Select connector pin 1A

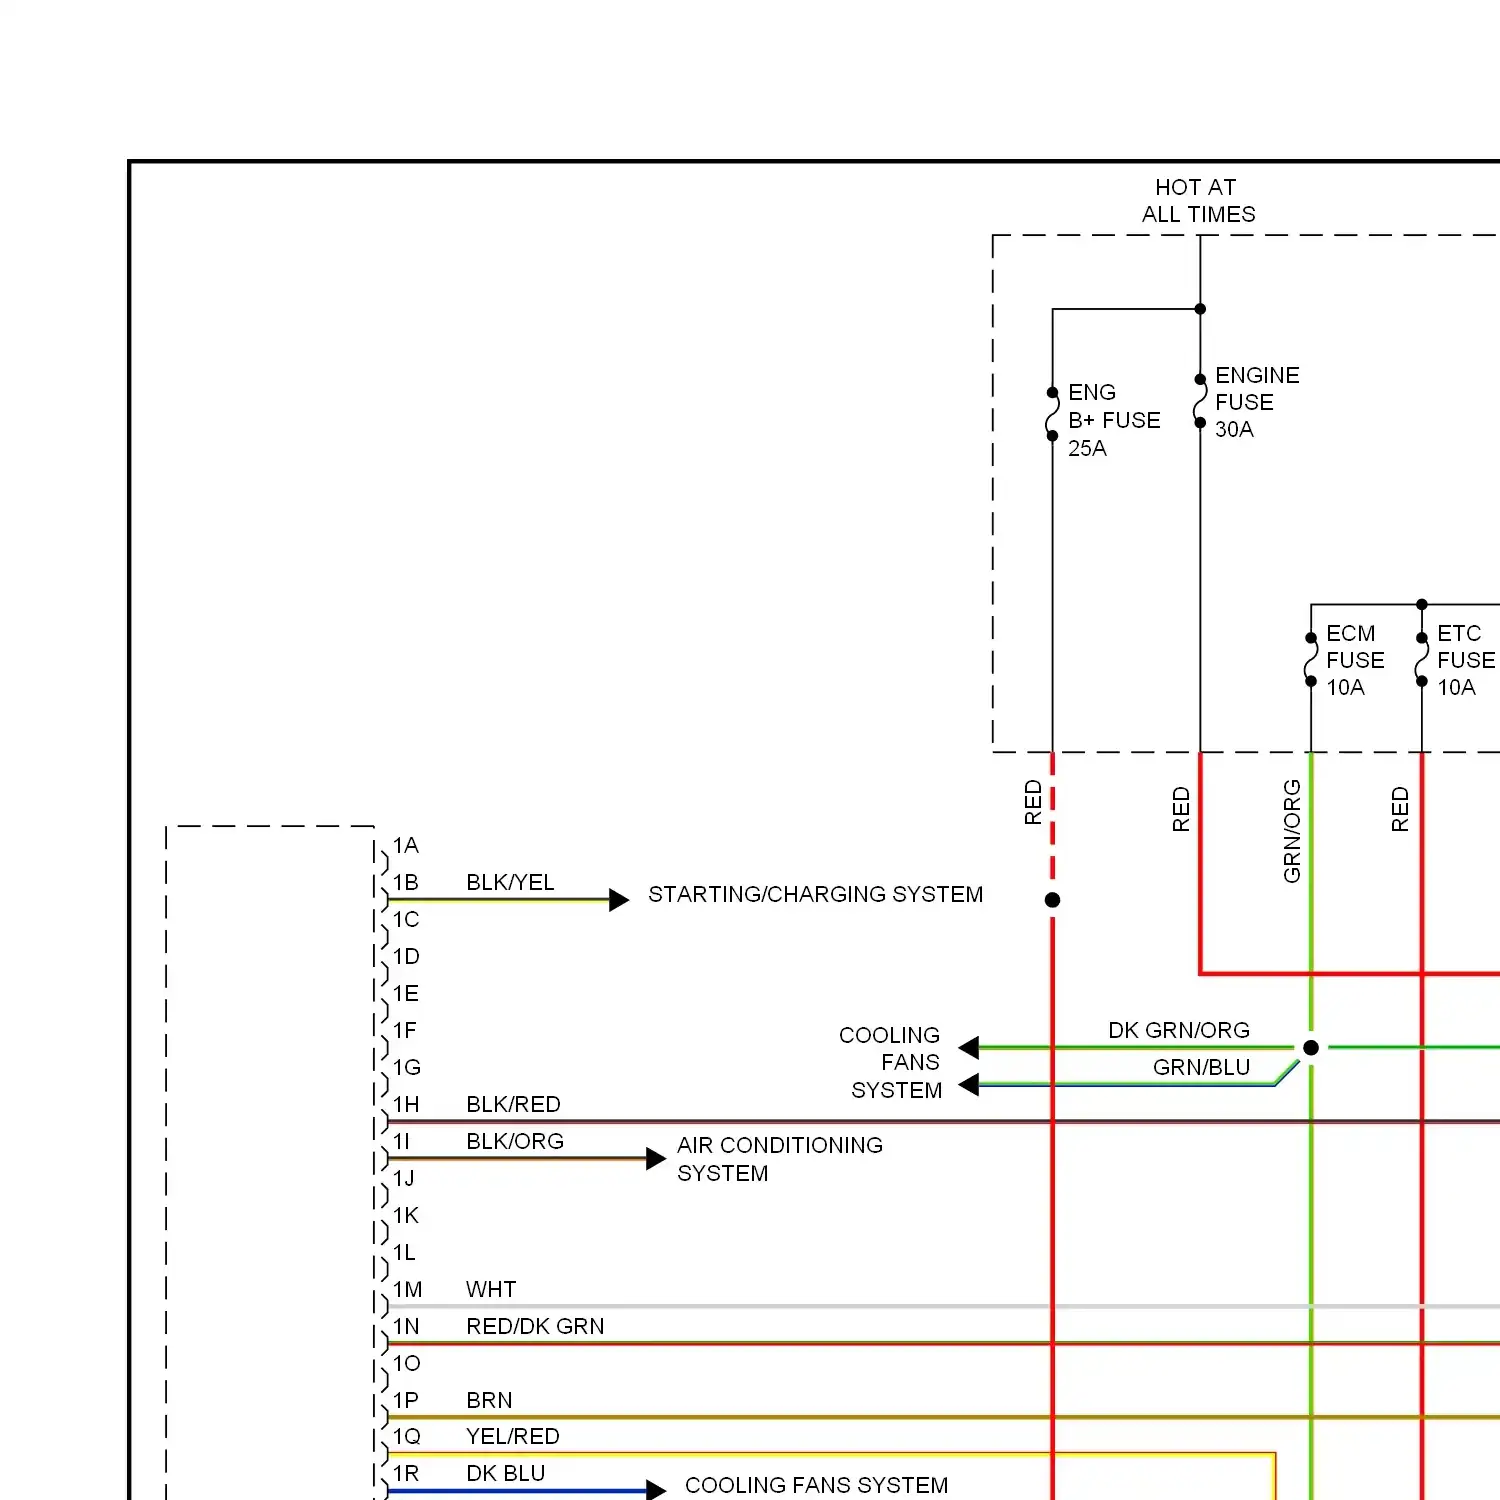click(406, 846)
